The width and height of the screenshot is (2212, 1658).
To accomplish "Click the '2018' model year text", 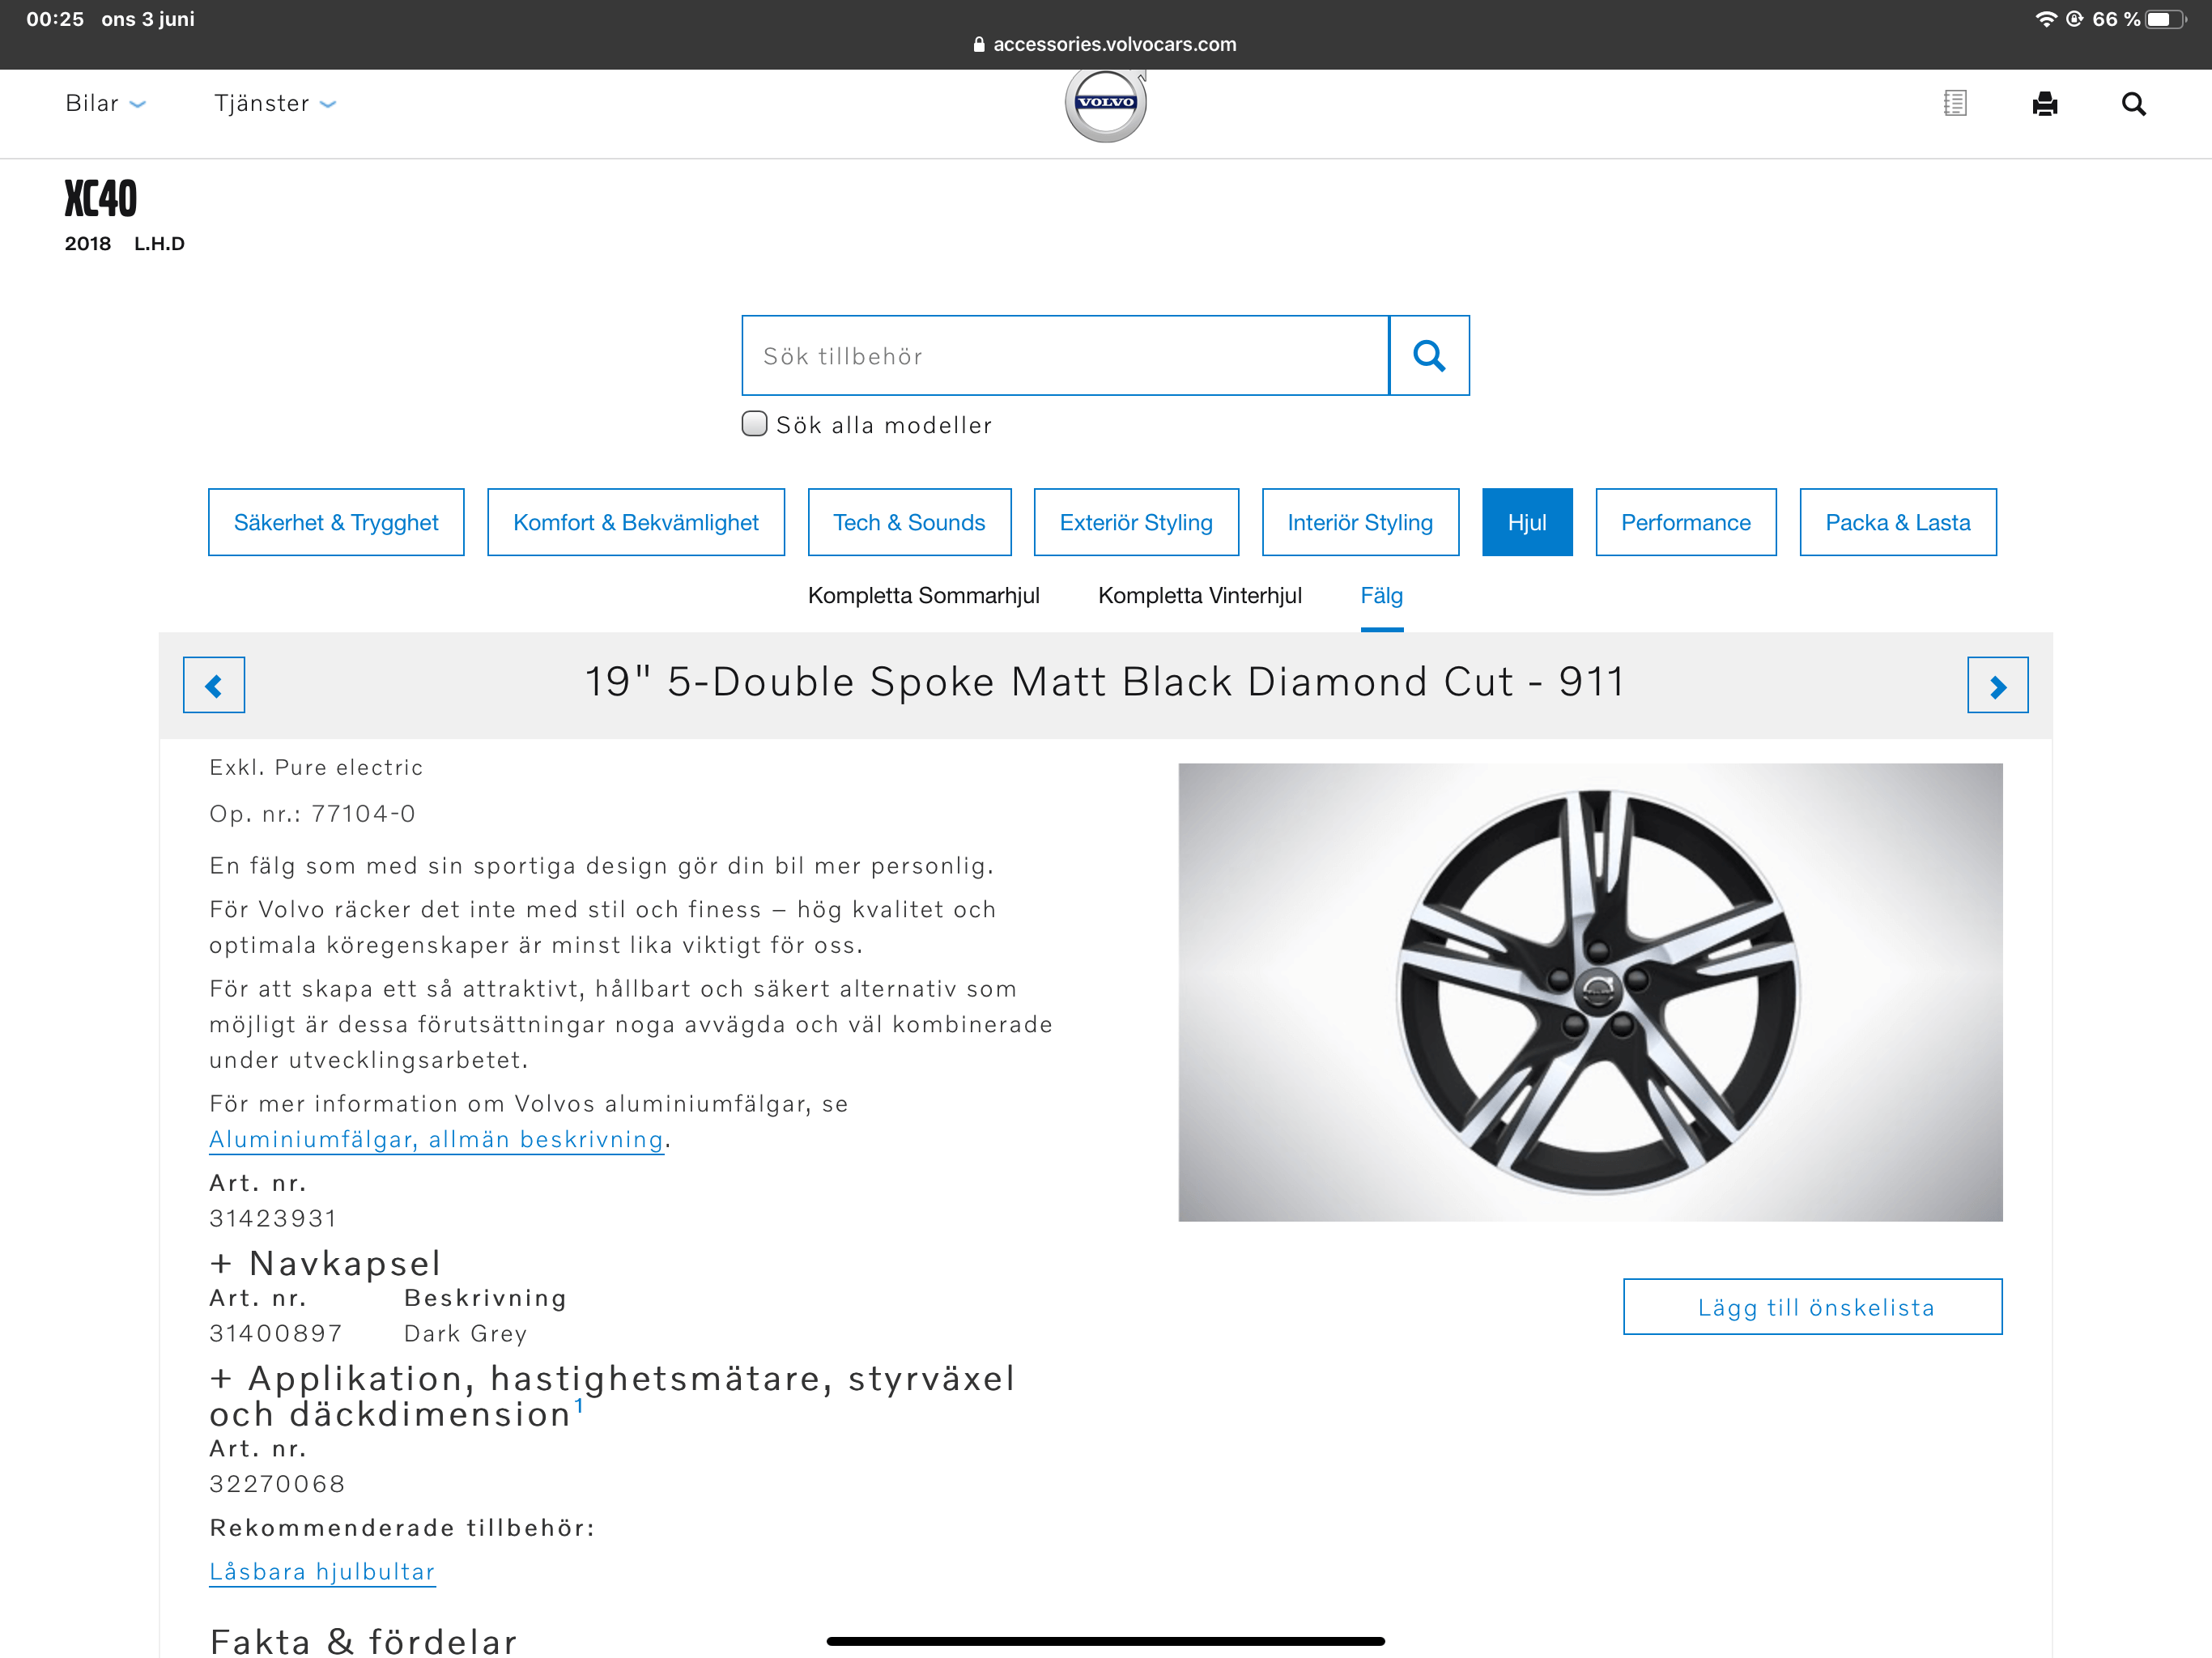I will [88, 243].
